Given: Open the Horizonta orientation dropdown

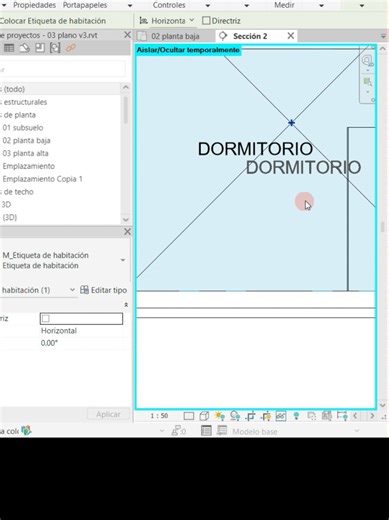Looking at the screenshot, I should (192, 20).
